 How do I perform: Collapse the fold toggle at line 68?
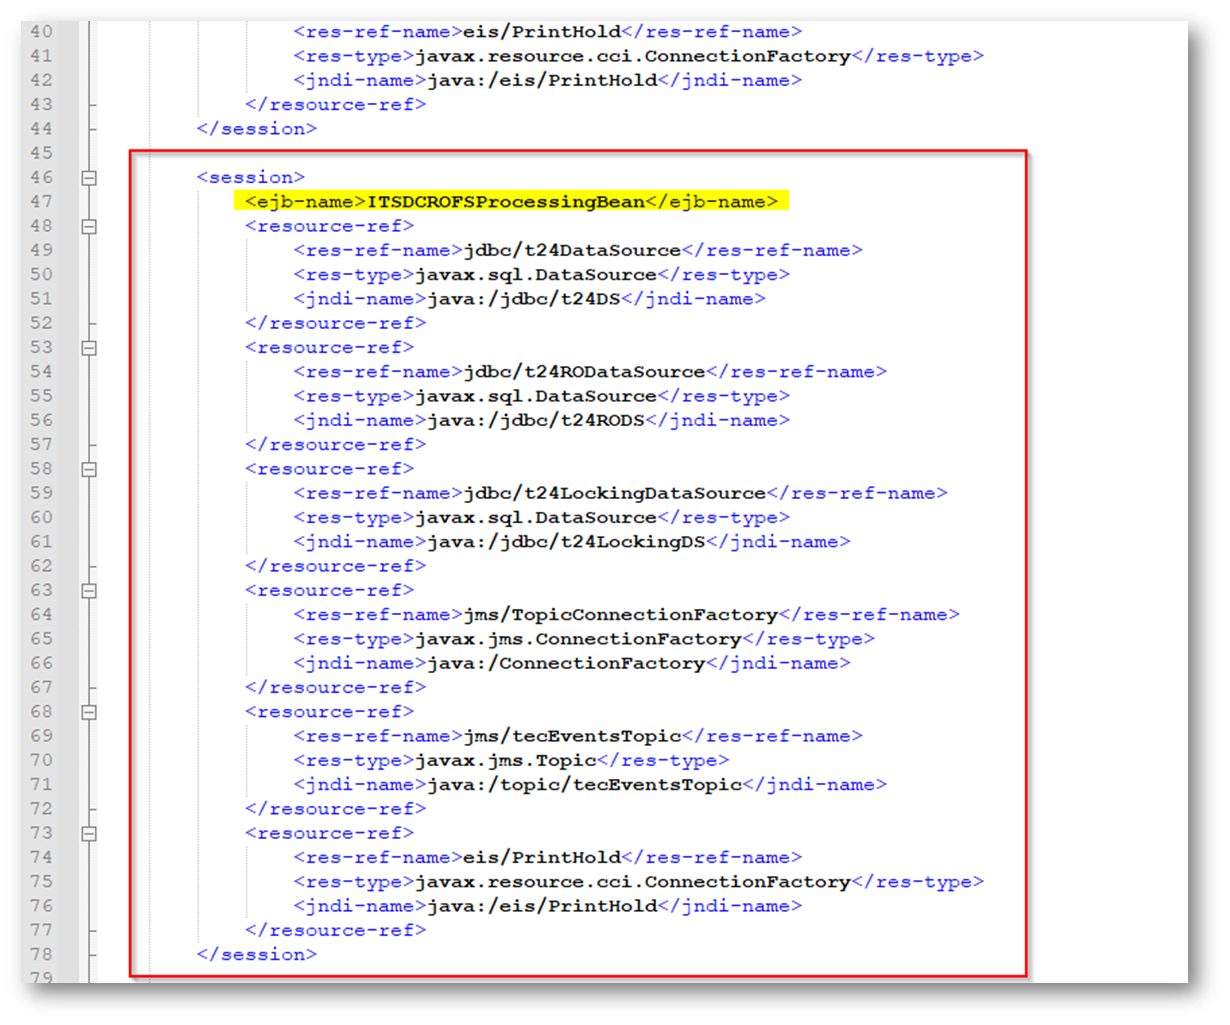(89, 712)
